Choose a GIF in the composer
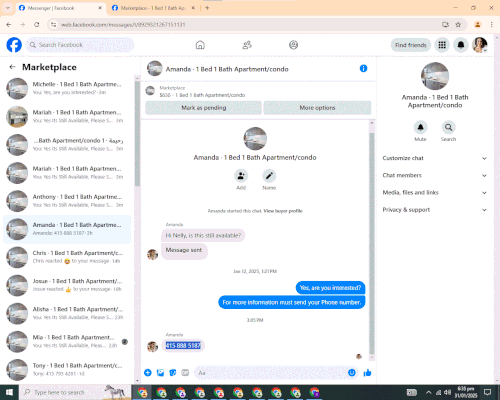500x400 pixels. pyautogui.click(x=185, y=373)
